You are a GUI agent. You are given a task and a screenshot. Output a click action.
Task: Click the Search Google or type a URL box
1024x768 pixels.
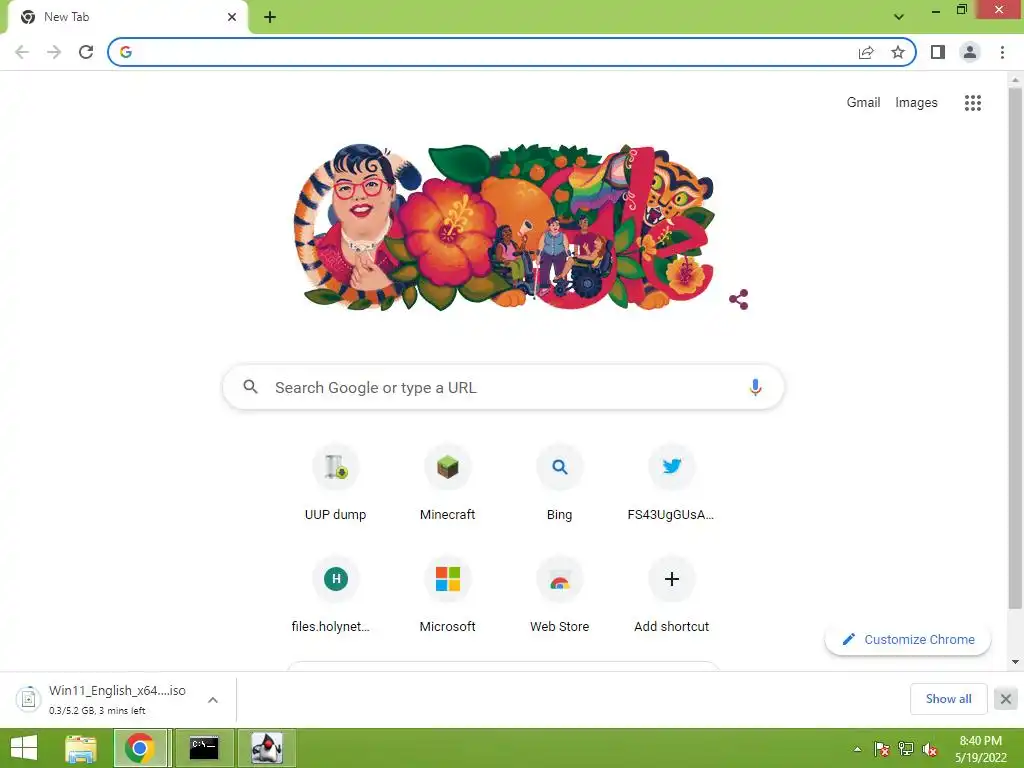[503, 387]
